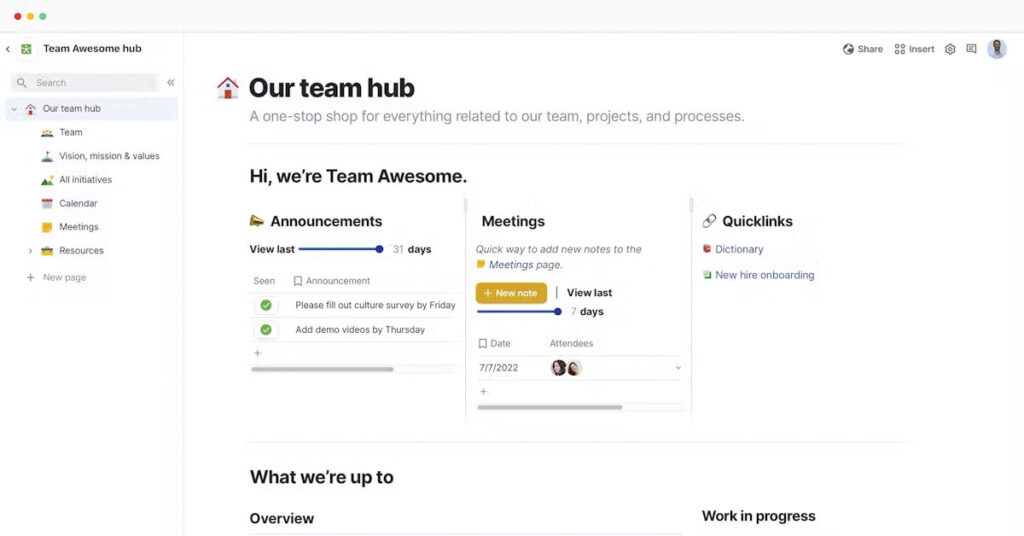The height and width of the screenshot is (536, 1024).
Task: Click the All initiatives mountain icon
Action: click(47, 180)
